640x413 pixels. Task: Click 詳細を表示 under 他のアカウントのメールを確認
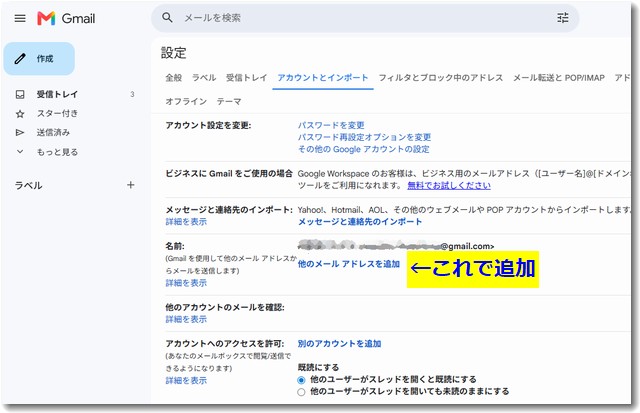click(x=186, y=319)
